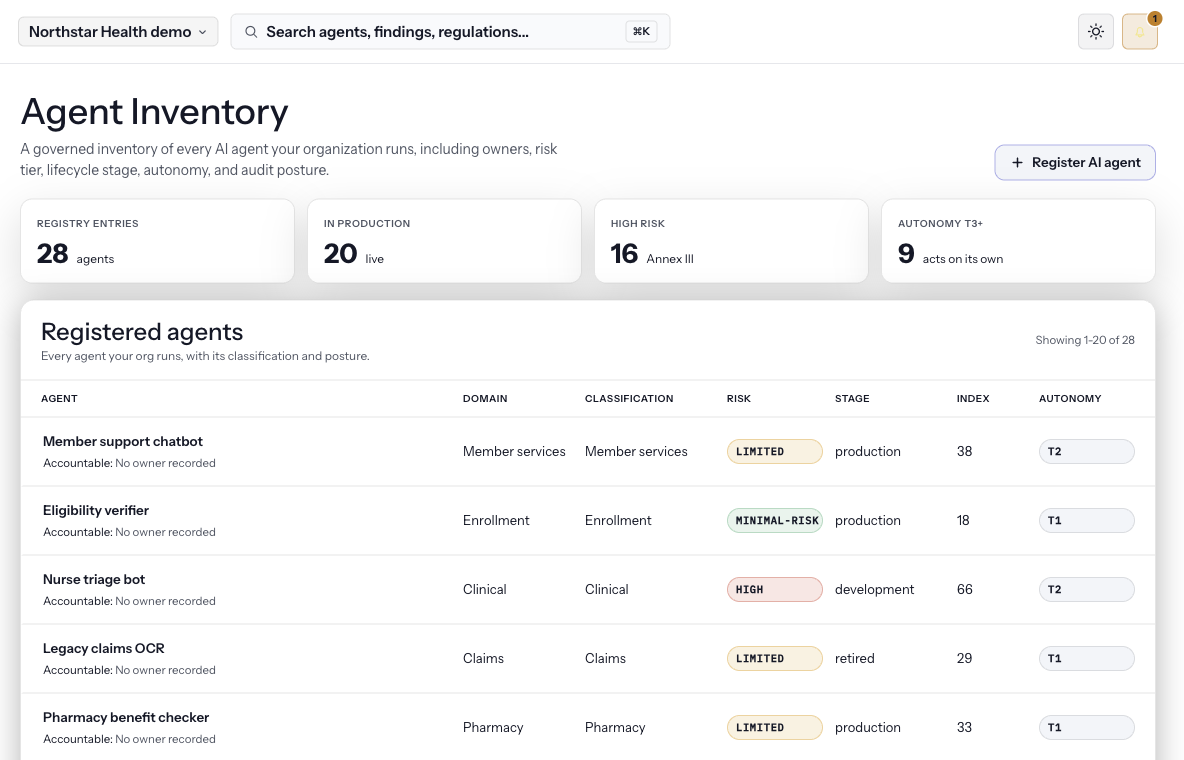Screen dimensions: 1184x760
Task: Open the In Production 20 live card
Action: click(x=444, y=241)
